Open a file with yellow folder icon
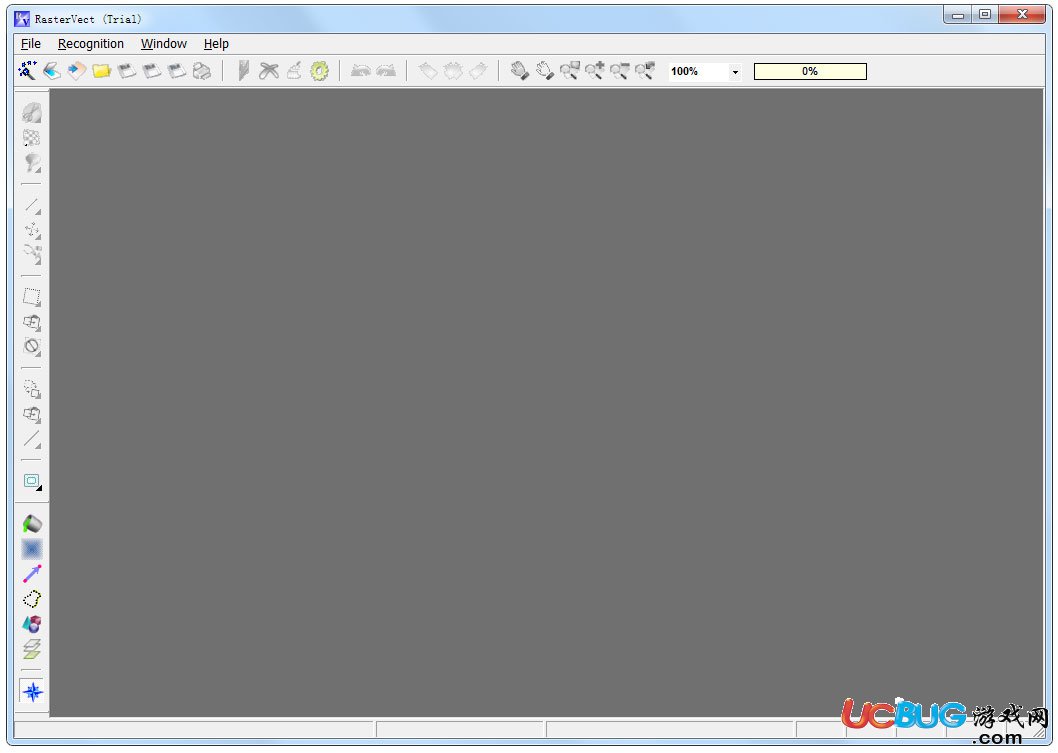This screenshot has width=1058, height=753. coord(102,70)
